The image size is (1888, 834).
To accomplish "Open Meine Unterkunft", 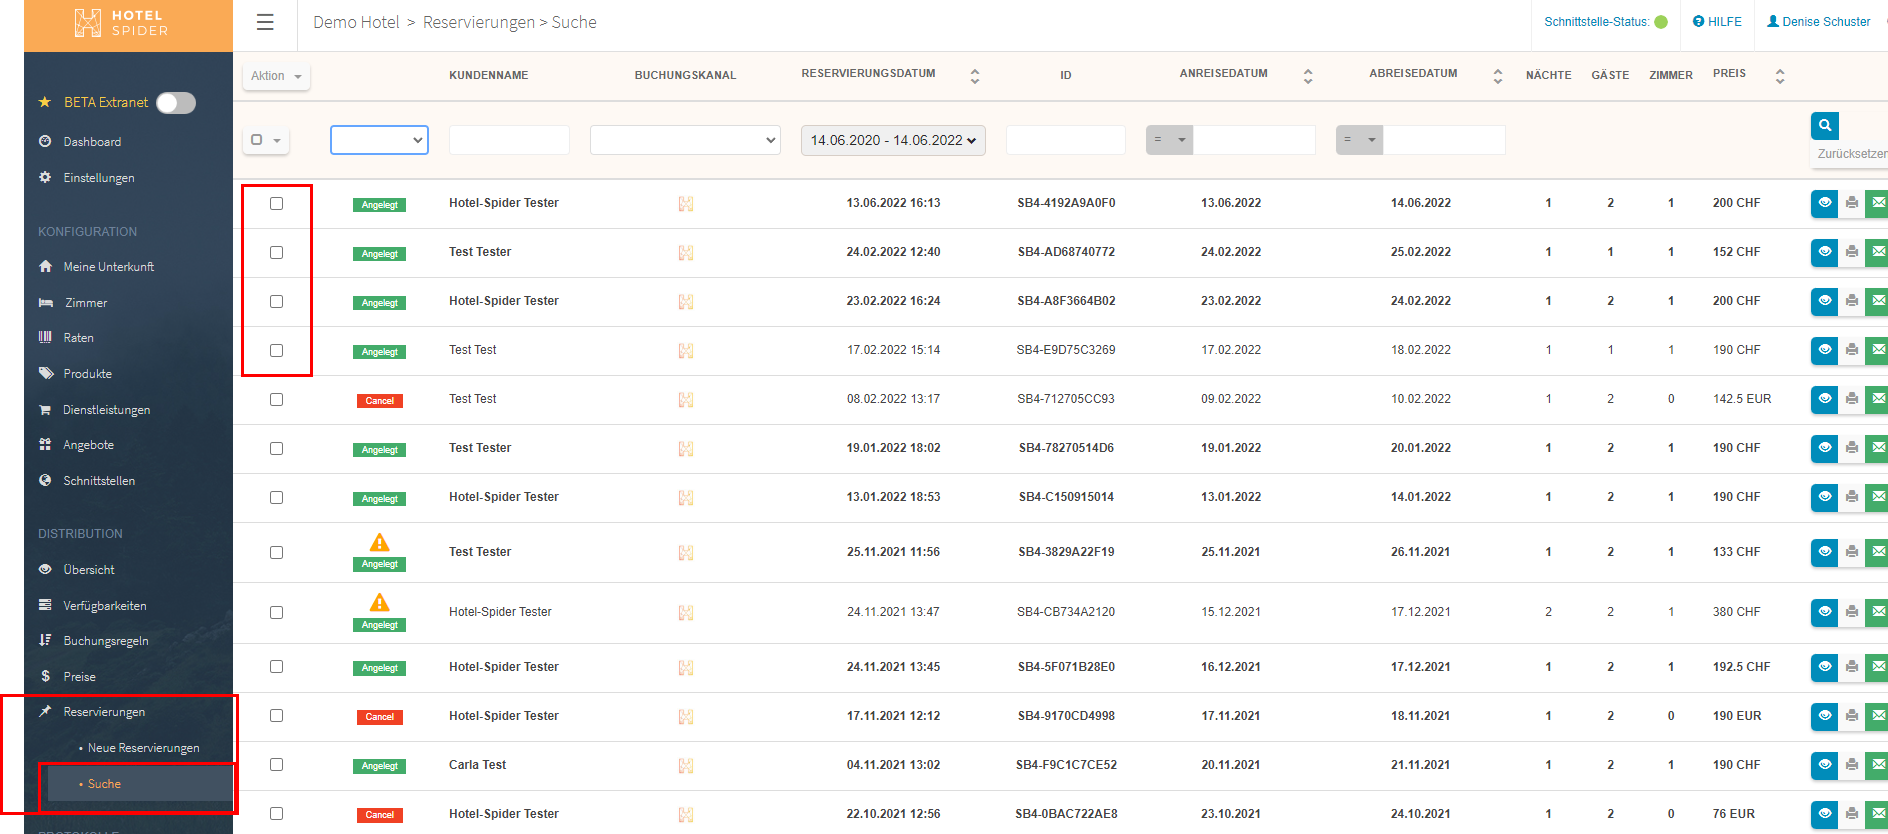I will click(108, 267).
